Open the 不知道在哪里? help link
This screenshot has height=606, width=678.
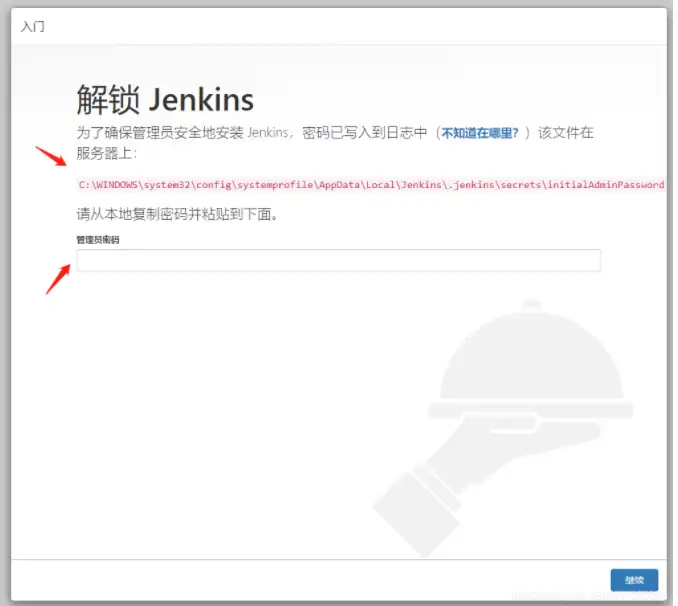(480, 133)
